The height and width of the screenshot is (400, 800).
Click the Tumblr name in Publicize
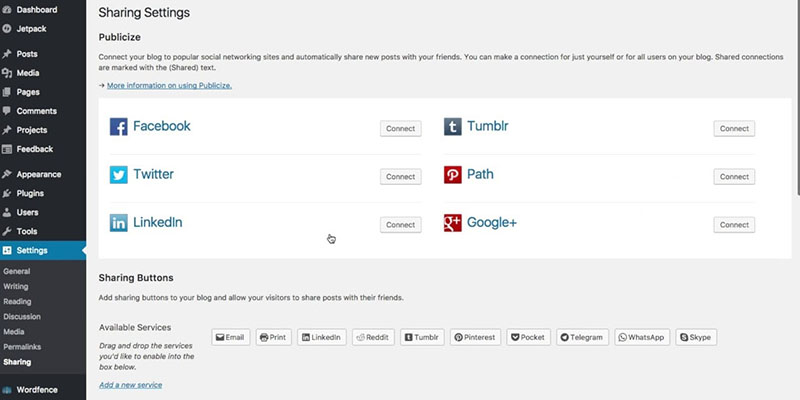pos(488,126)
